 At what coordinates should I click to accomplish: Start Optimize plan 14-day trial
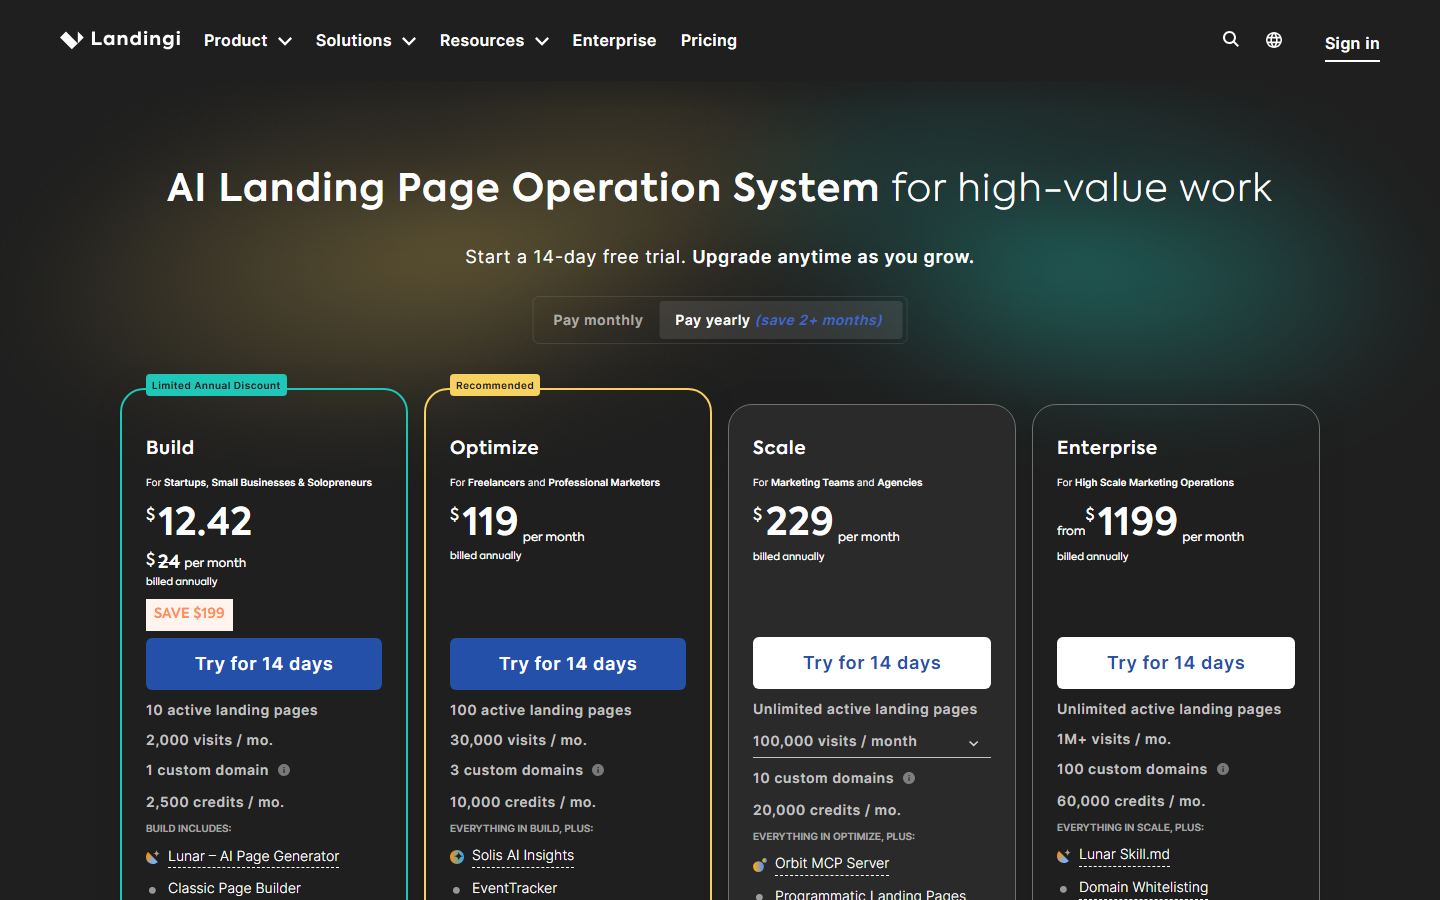(568, 664)
